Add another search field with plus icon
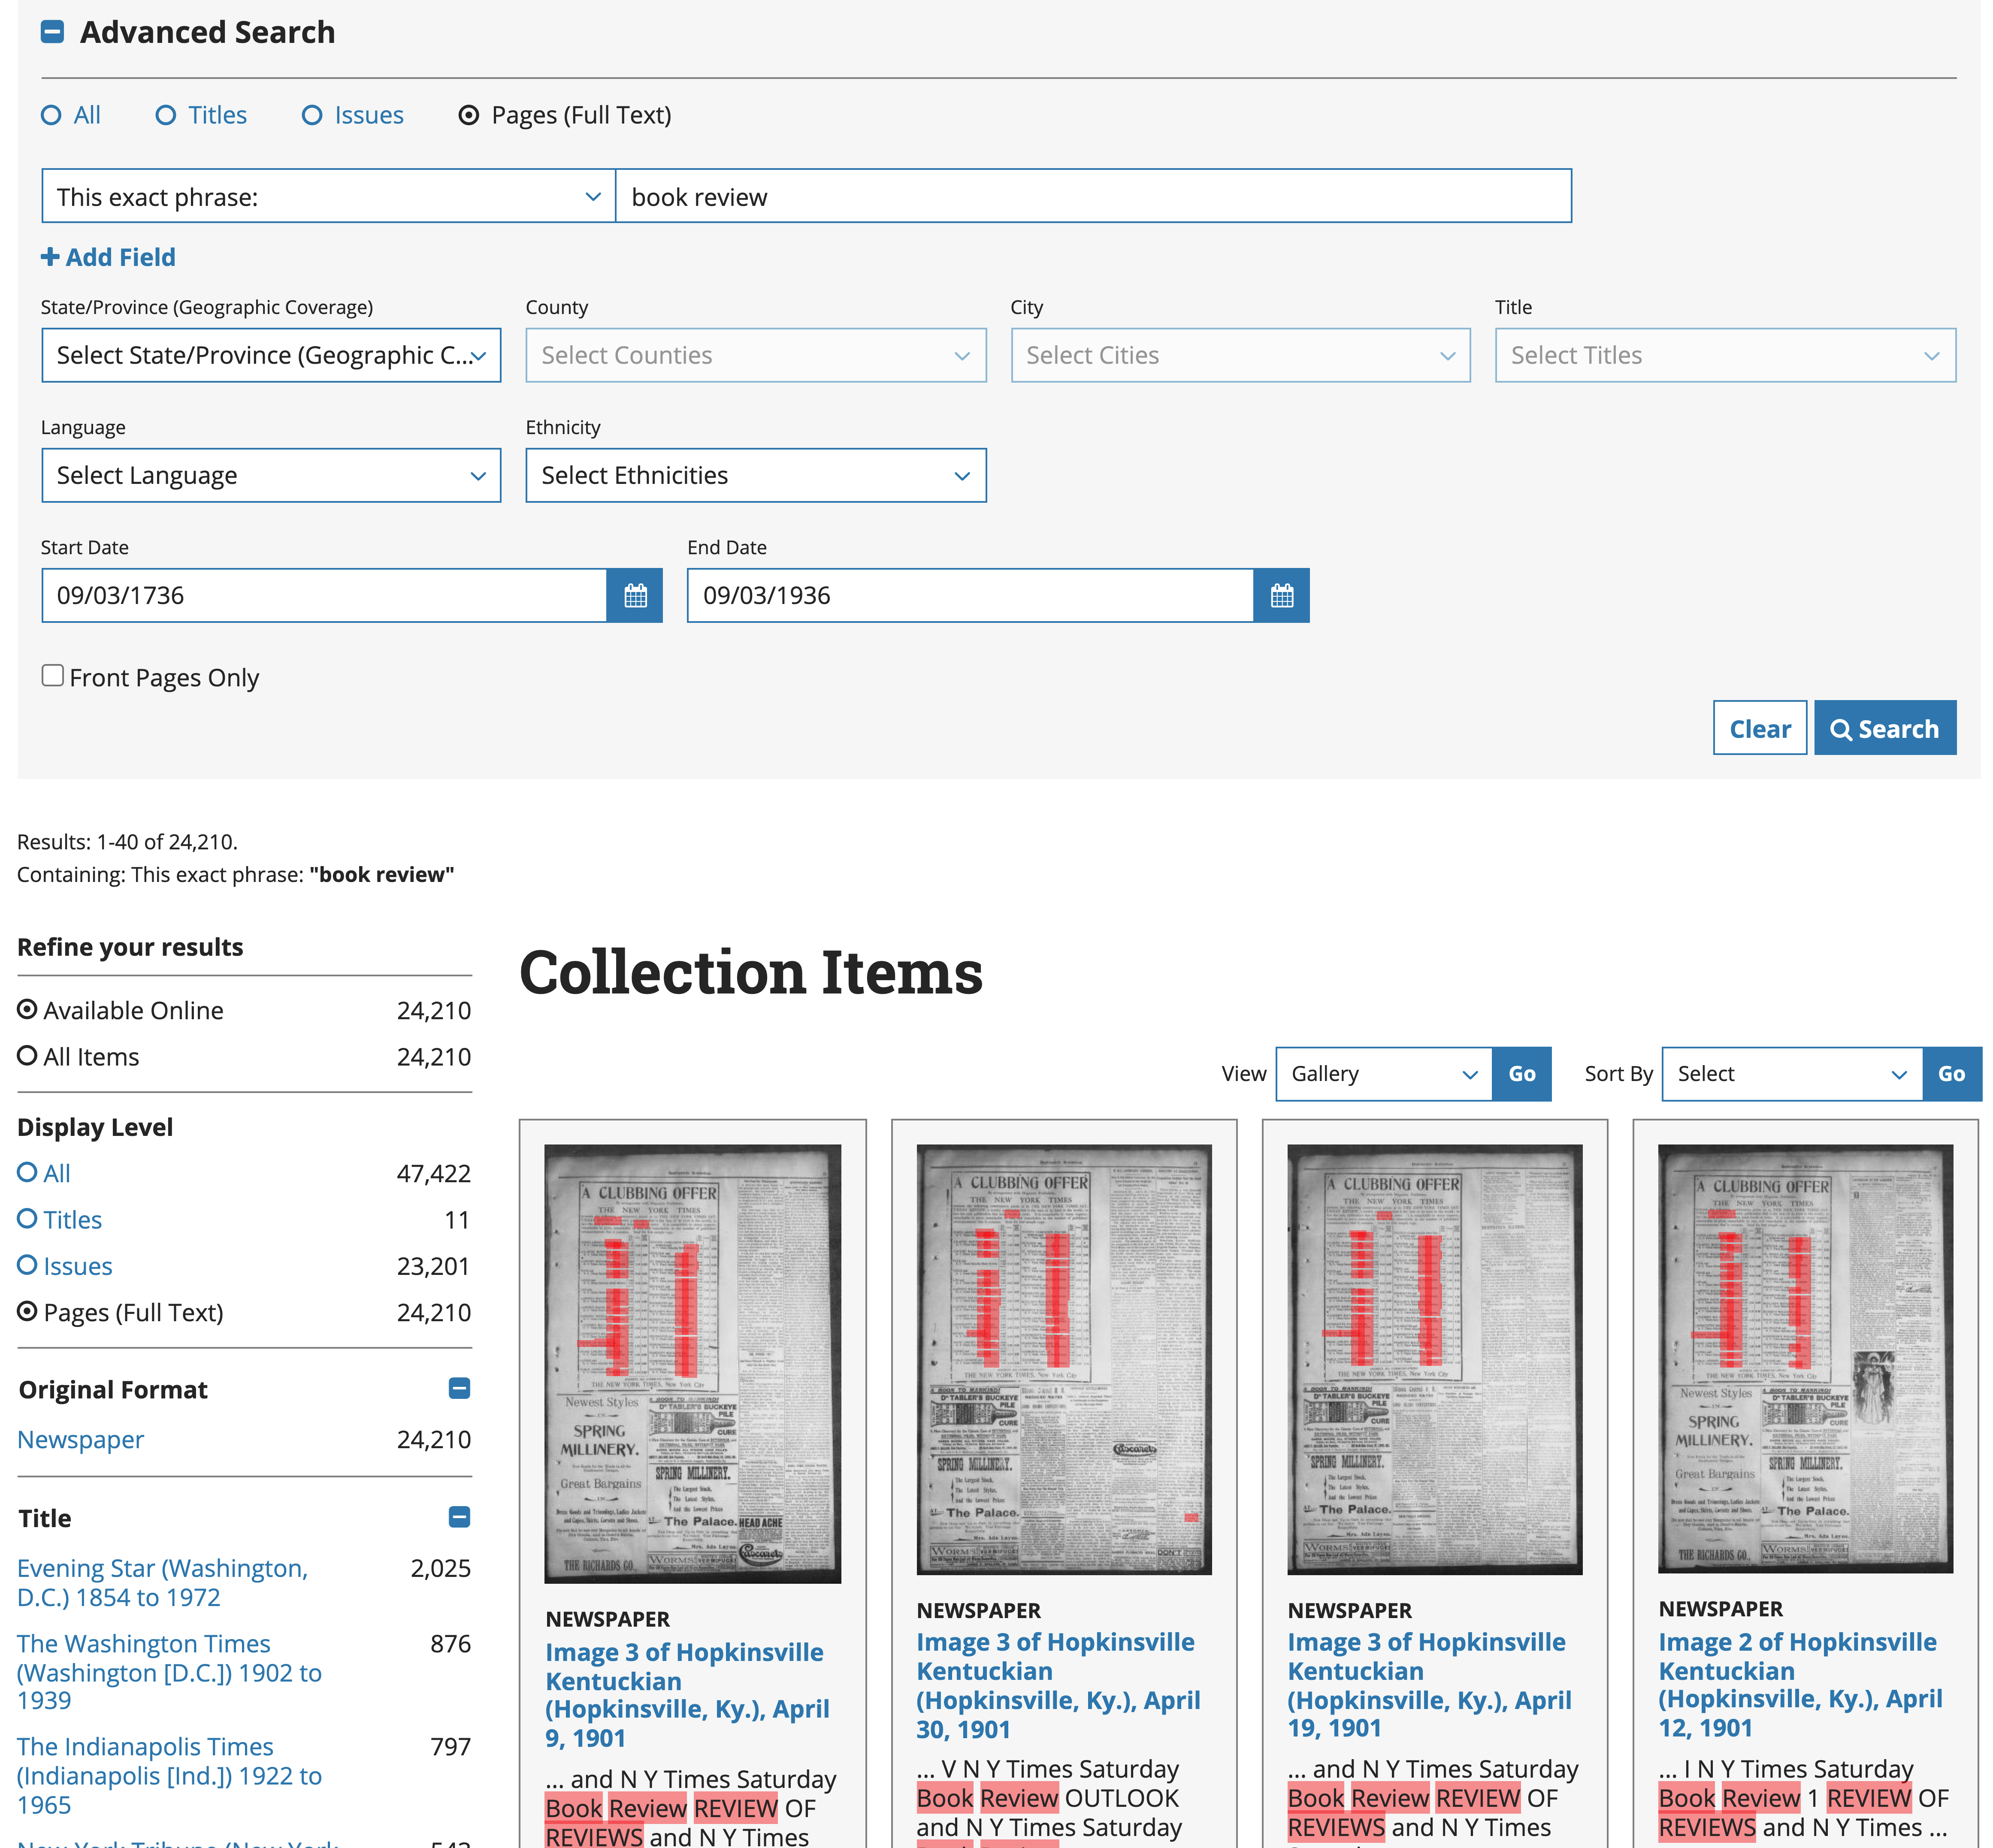This screenshot has width=1993, height=1848. [50, 257]
